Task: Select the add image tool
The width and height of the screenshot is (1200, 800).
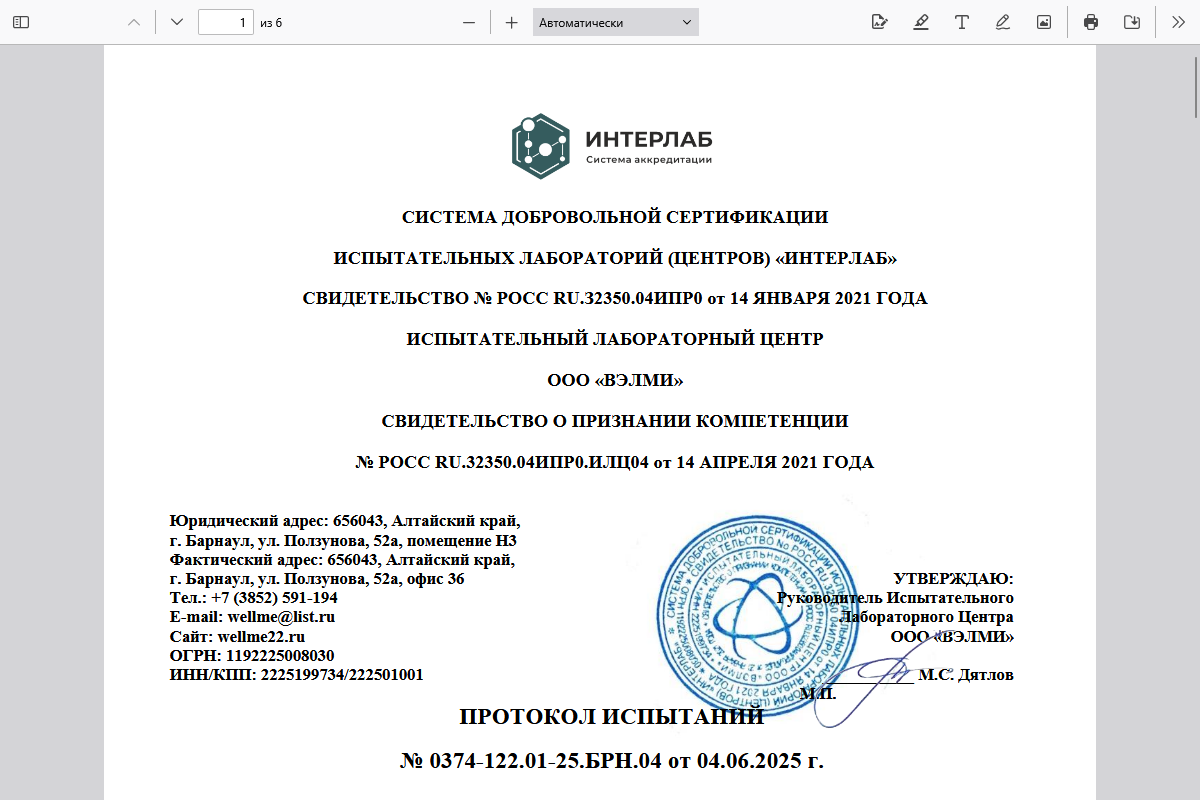Action: coord(1044,22)
